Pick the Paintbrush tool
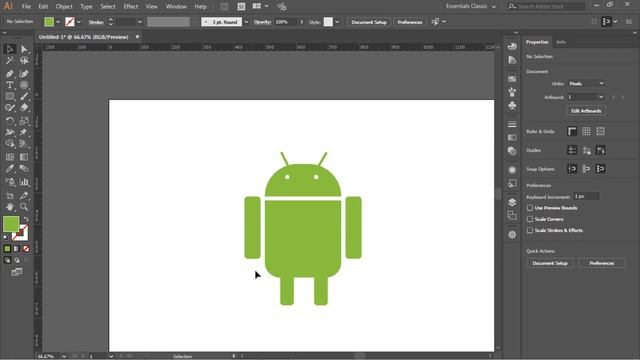640x360 pixels. pos(24,97)
